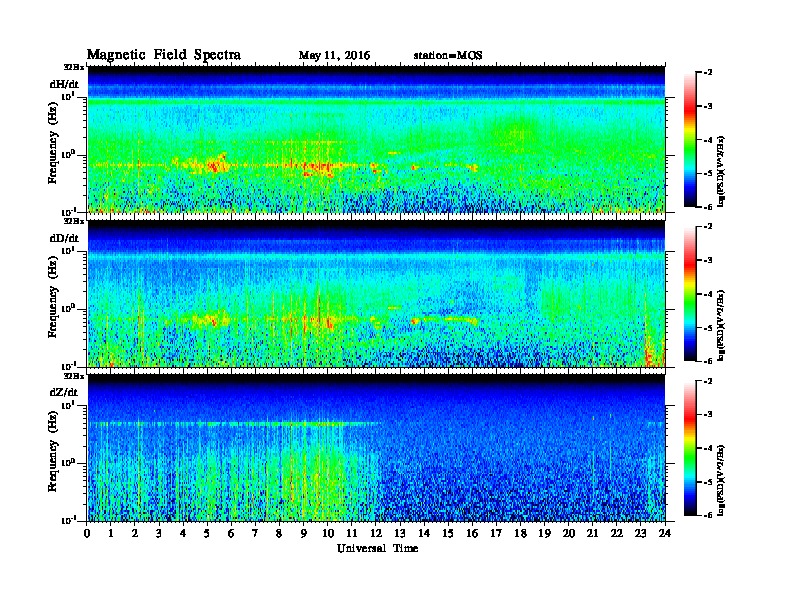
Task: Click the "Universal Time" axis label
Action: (377, 548)
